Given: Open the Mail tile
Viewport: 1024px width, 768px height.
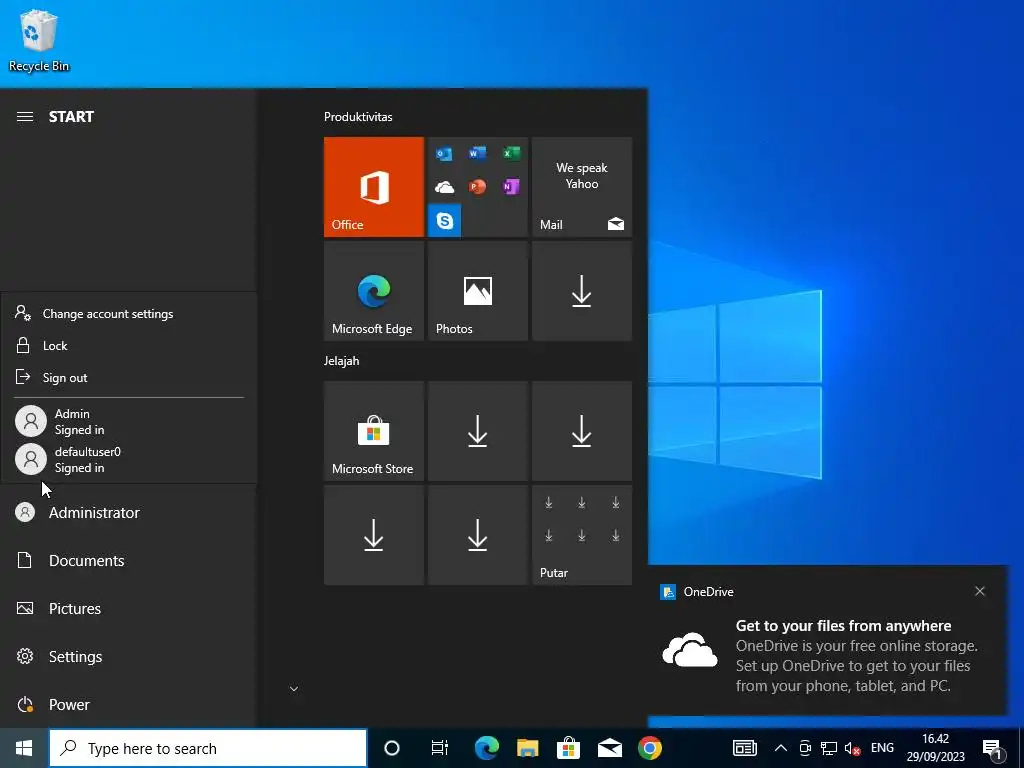Looking at the screenshot, I should tap(582, 187).
